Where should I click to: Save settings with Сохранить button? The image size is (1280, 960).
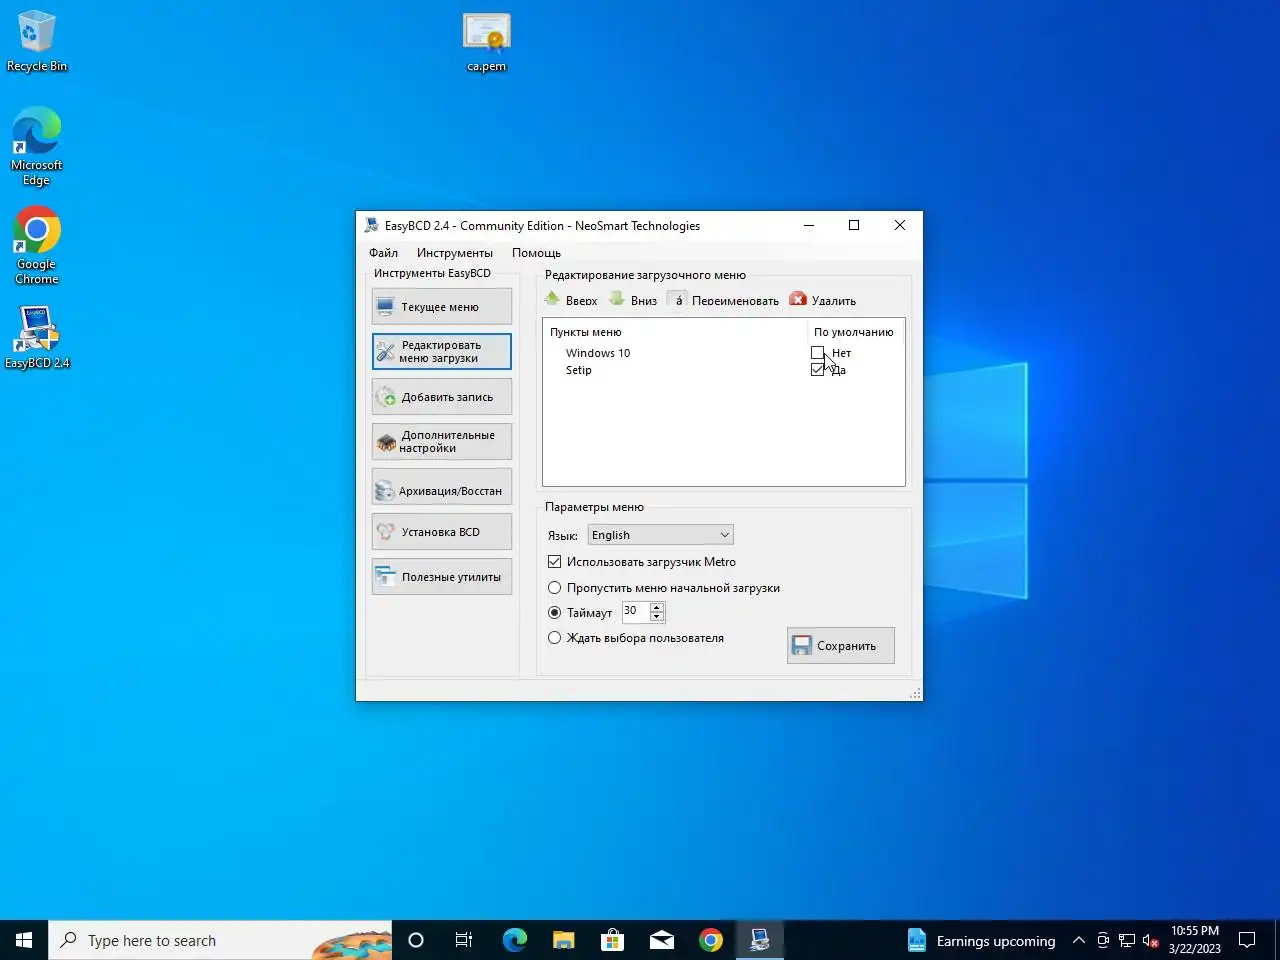coord(841,646)
